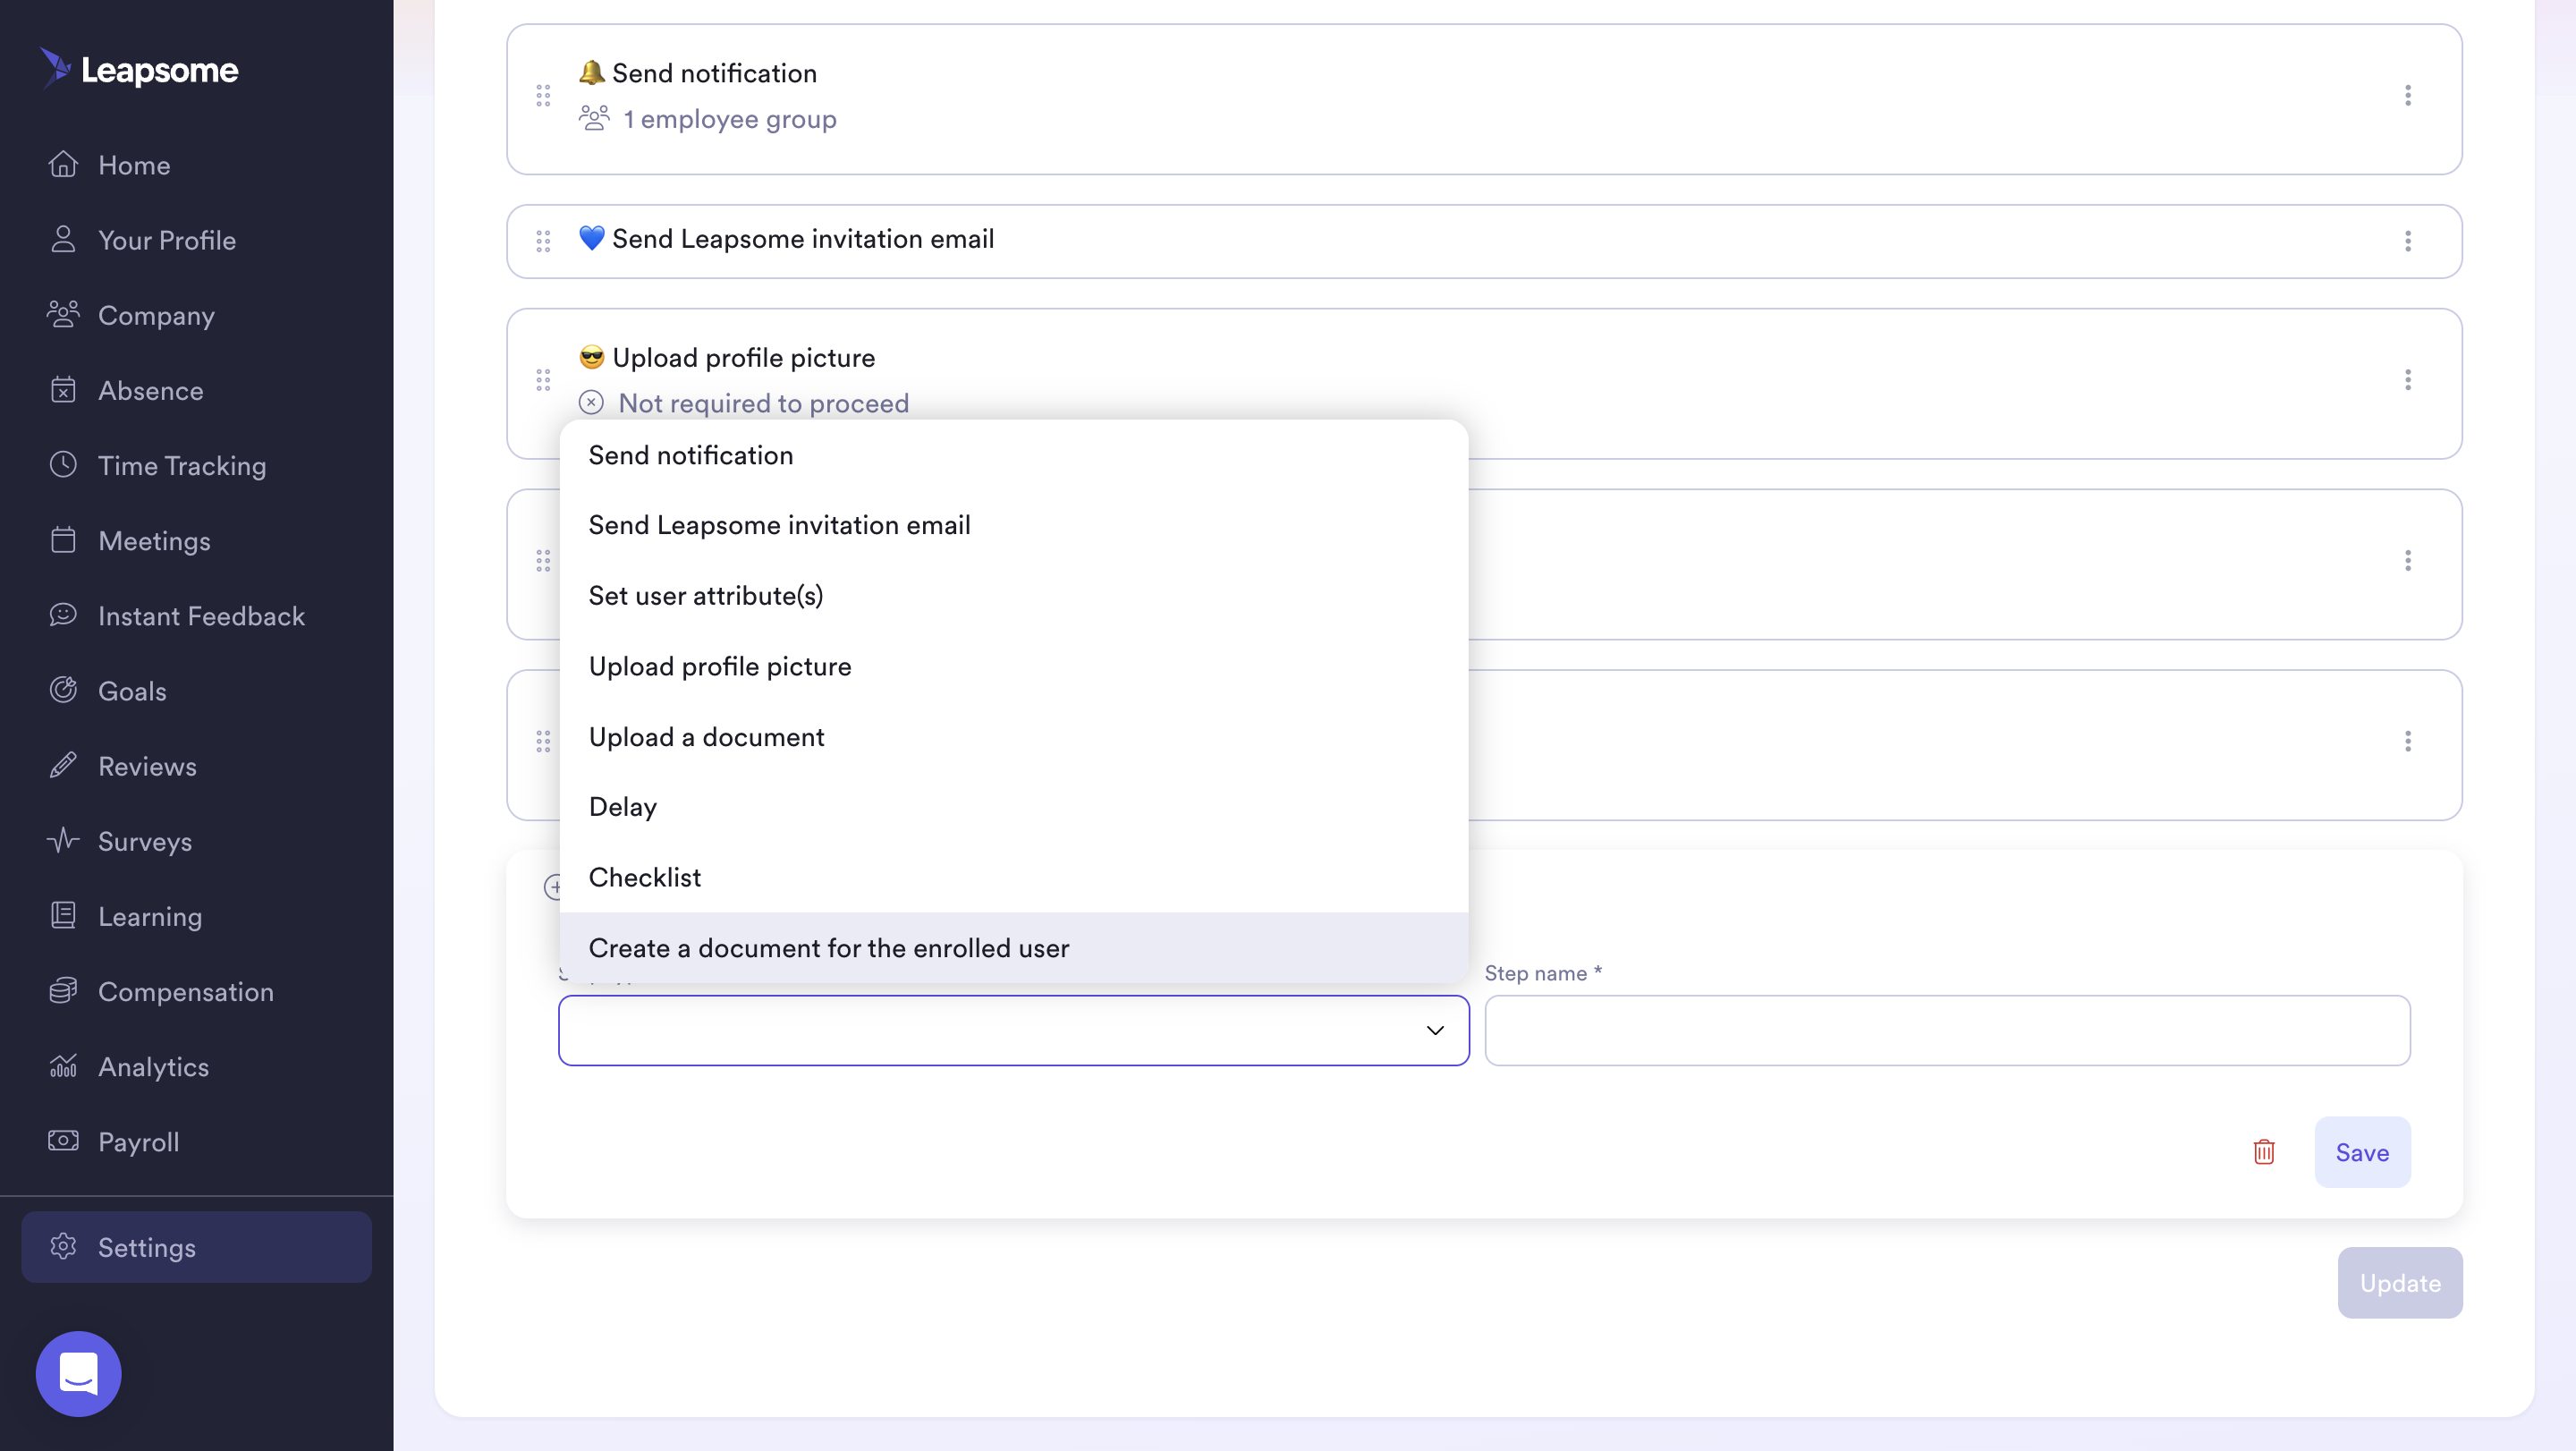The height and width of the screenshot is (1451, 2576).
Task: Open the Send notification step options menu
Action: 2407,96
